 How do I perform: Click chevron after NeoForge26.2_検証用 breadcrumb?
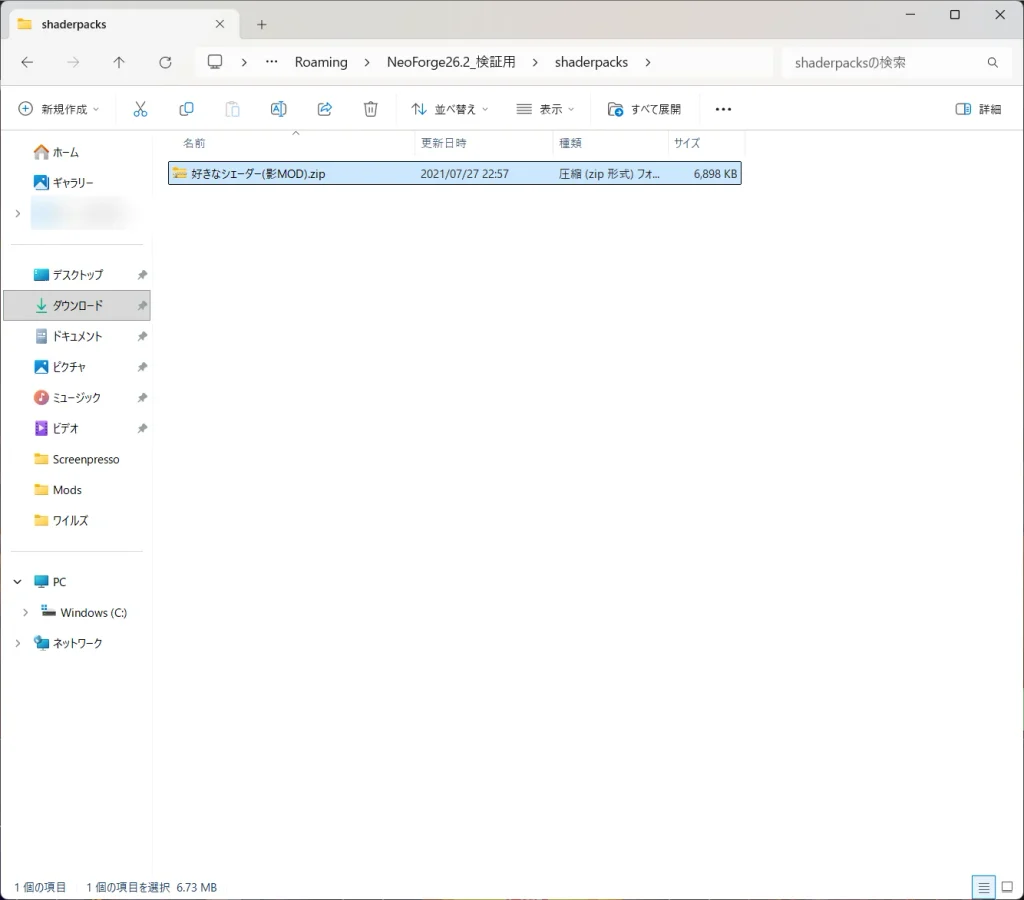click(x=535, y=62)
